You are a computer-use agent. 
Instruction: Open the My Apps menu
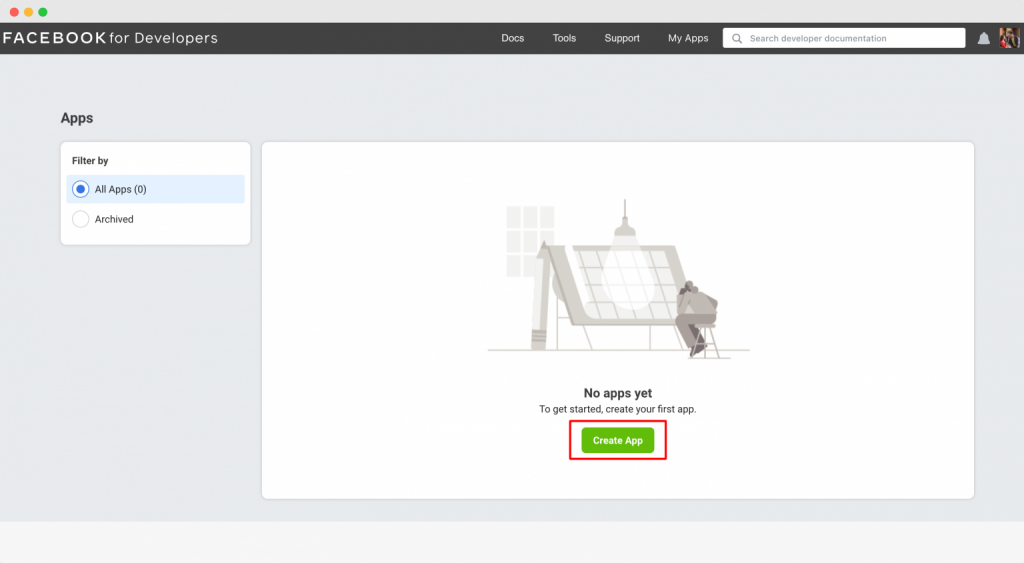click(x=688, y=39)
